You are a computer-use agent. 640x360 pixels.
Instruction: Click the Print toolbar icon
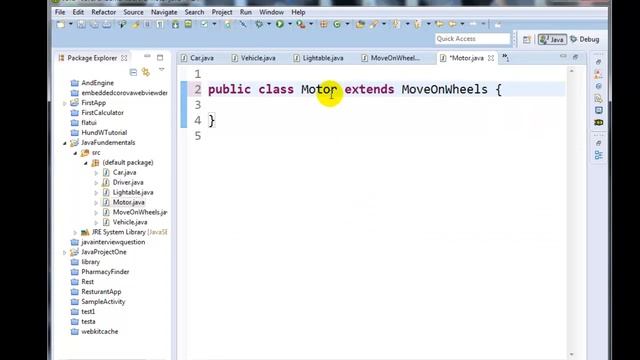(107, 24)
